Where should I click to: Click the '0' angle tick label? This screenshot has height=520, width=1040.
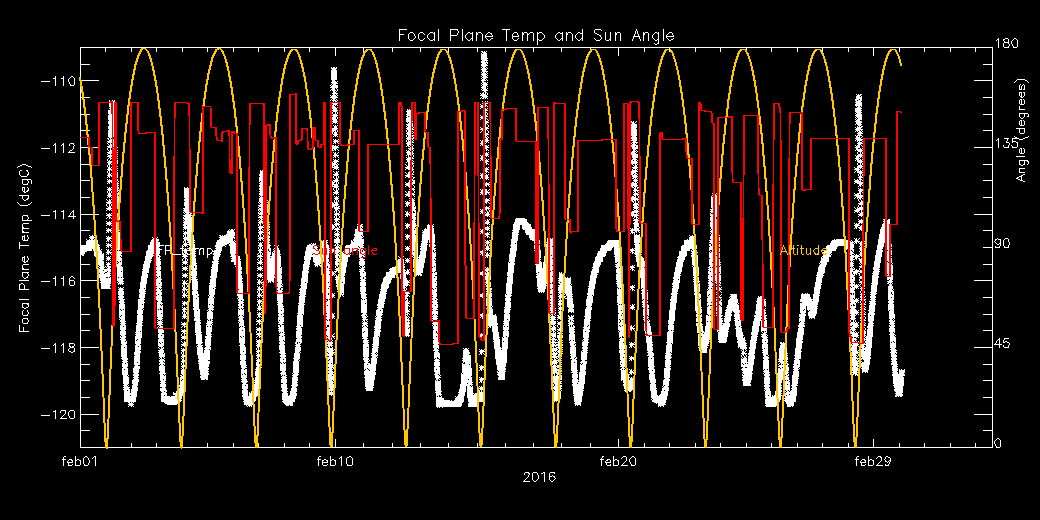tap(998, 444)
